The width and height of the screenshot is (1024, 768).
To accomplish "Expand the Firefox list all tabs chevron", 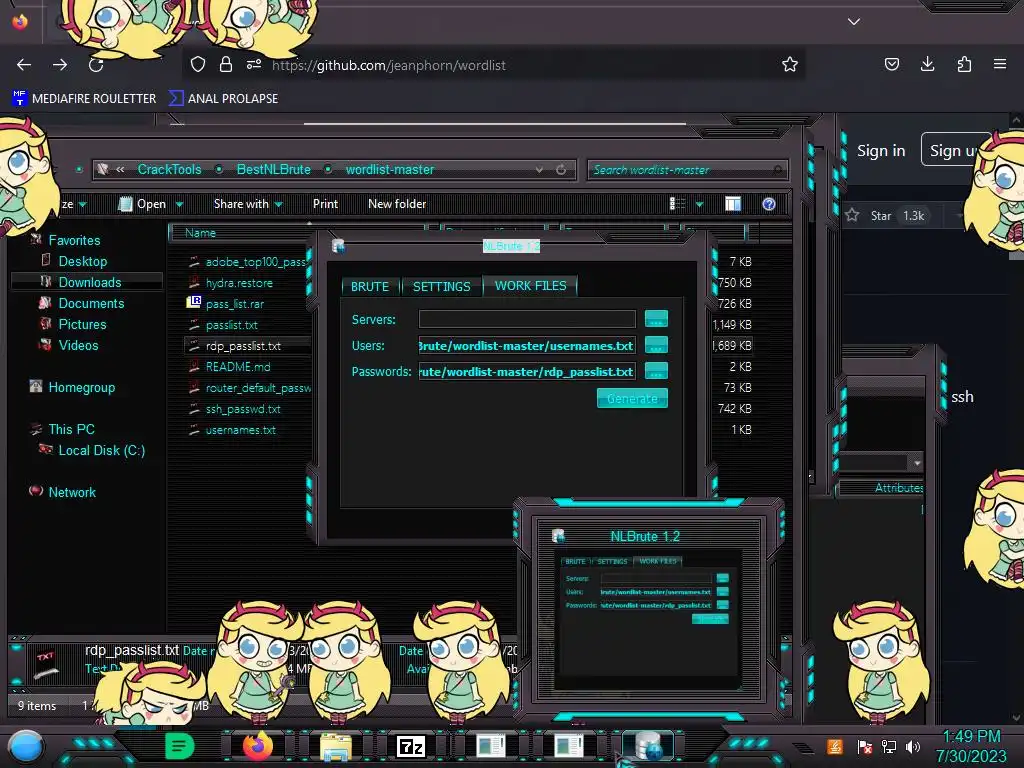I will pyautogui.click(x=854, y=22).
